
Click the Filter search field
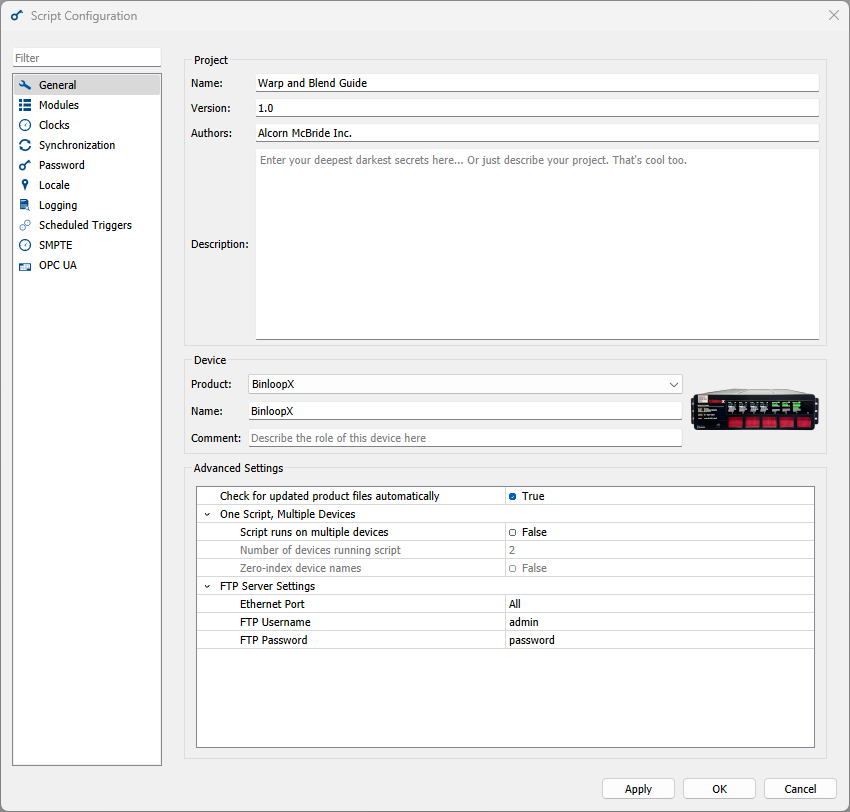click(x=86, y=58)
